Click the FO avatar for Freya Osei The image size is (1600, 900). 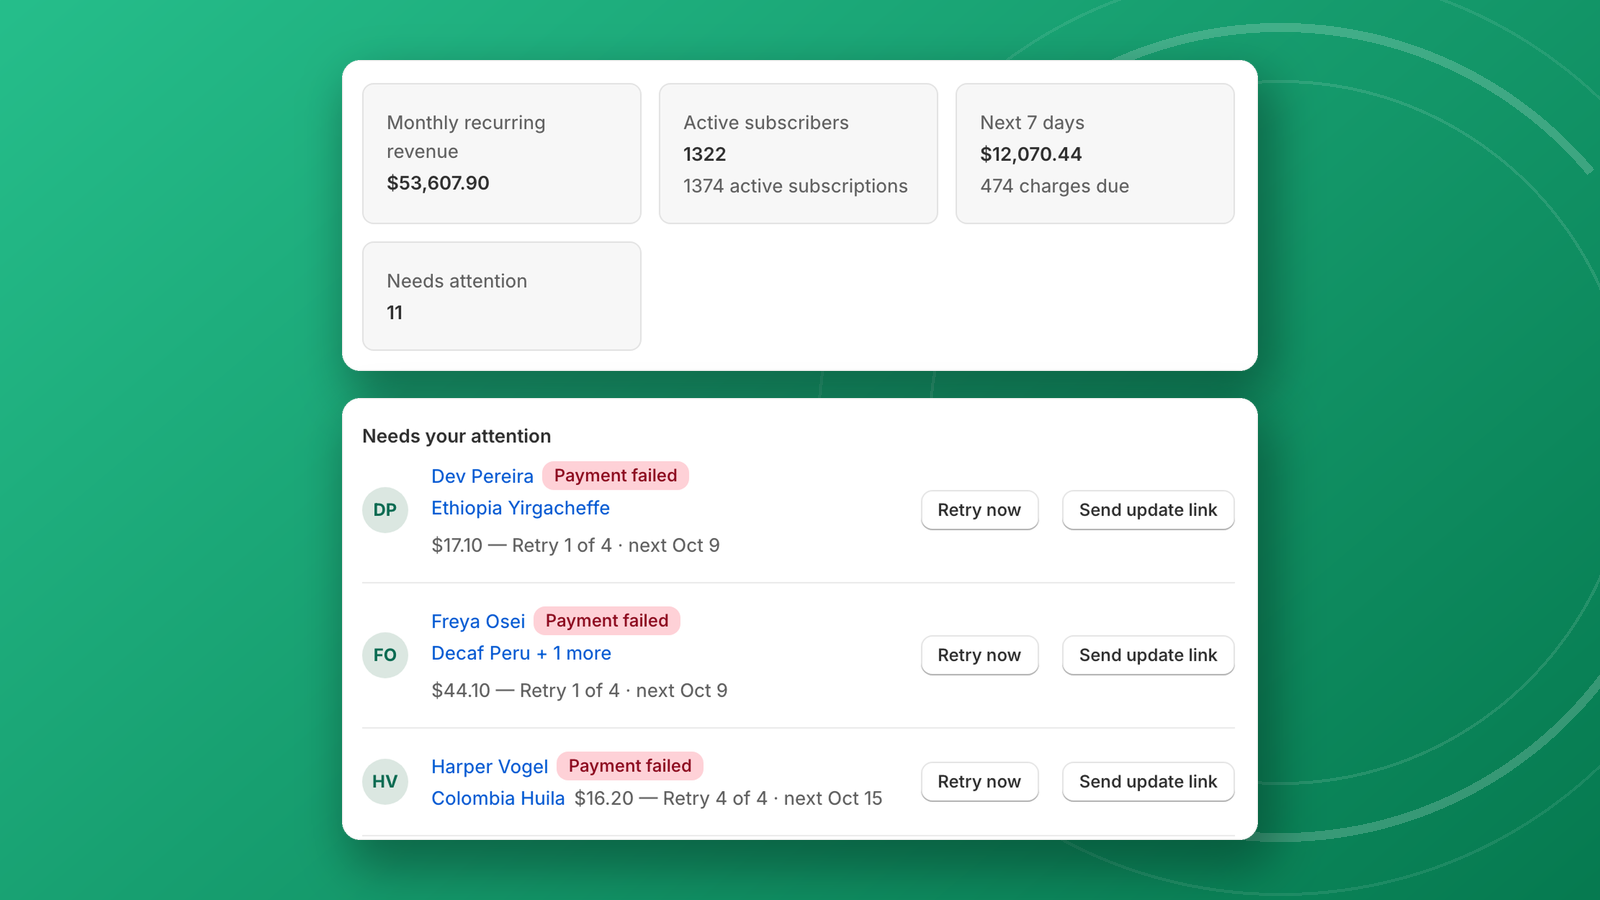pos(385,655)
